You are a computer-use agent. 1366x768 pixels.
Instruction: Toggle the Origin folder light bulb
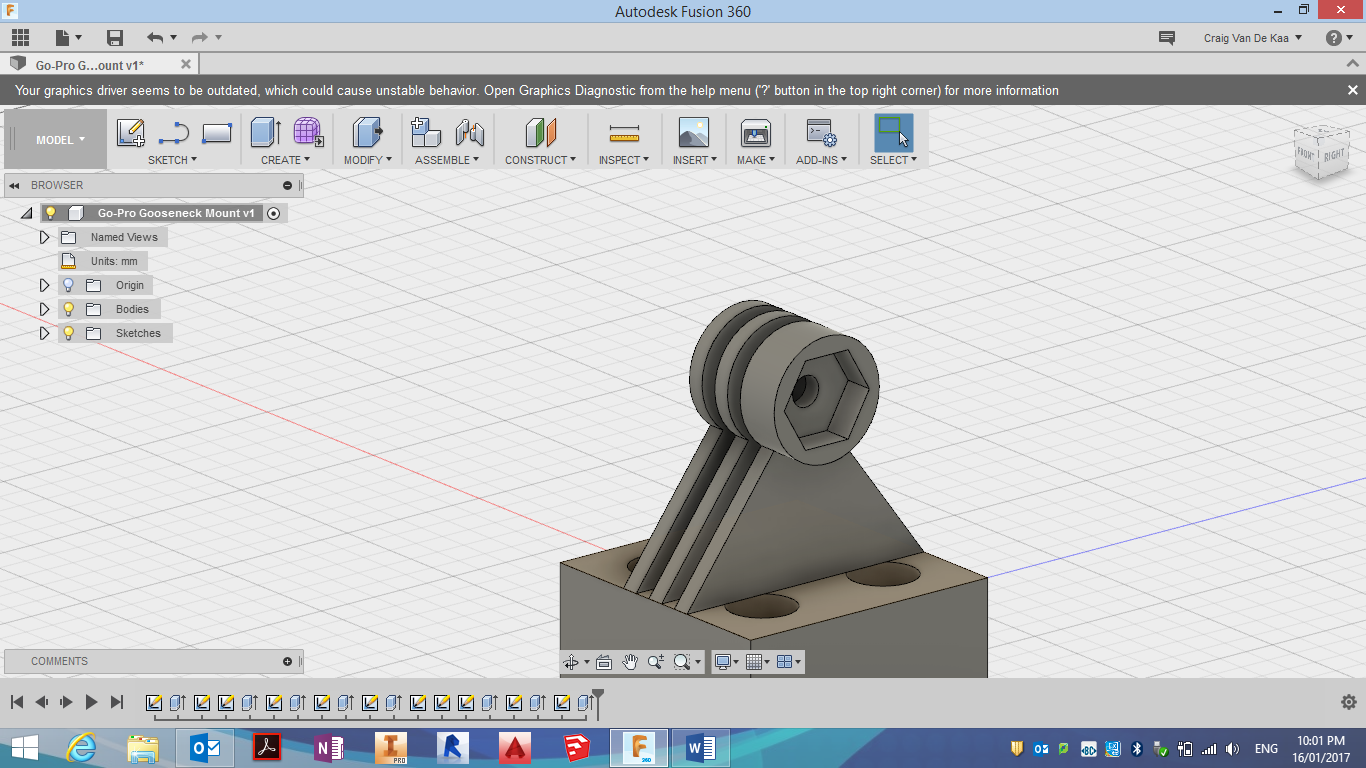(x=68, y=285)
